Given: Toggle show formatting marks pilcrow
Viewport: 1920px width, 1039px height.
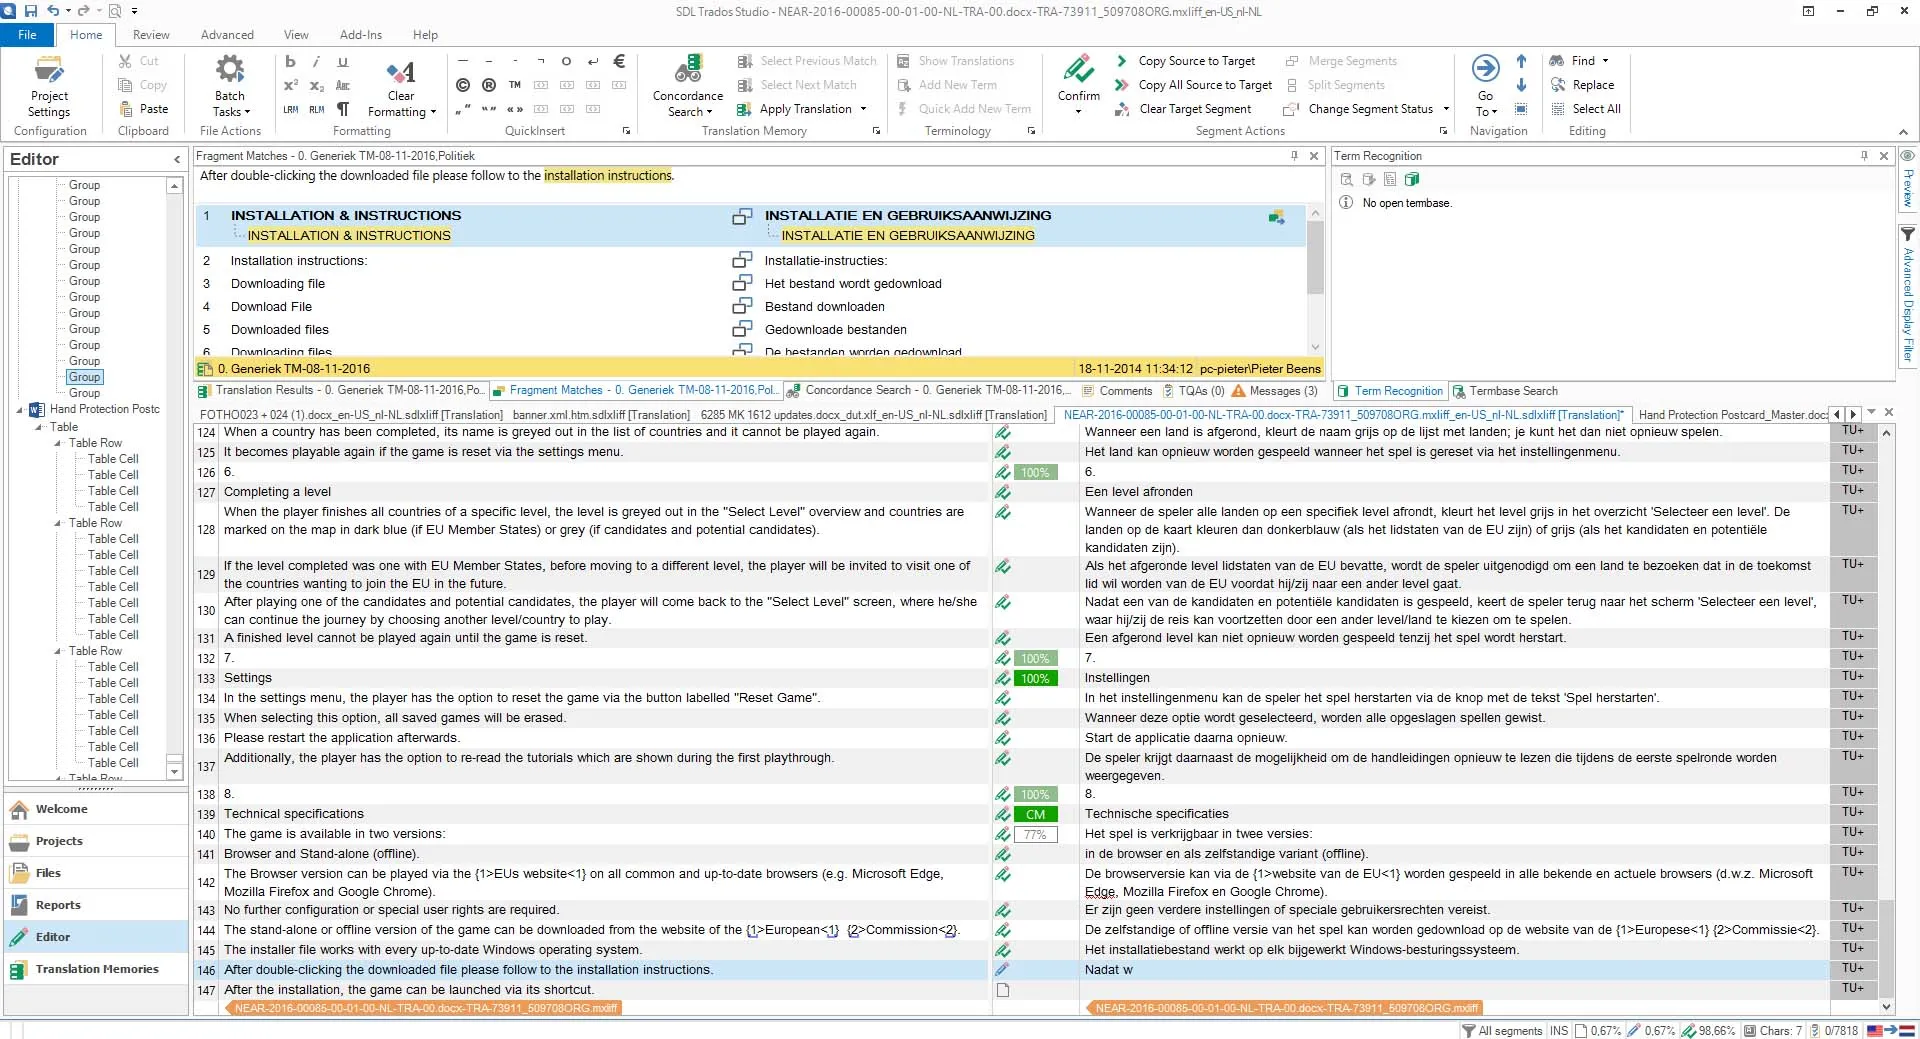Looking at the screenshot, I should click(x=343, y=109).
